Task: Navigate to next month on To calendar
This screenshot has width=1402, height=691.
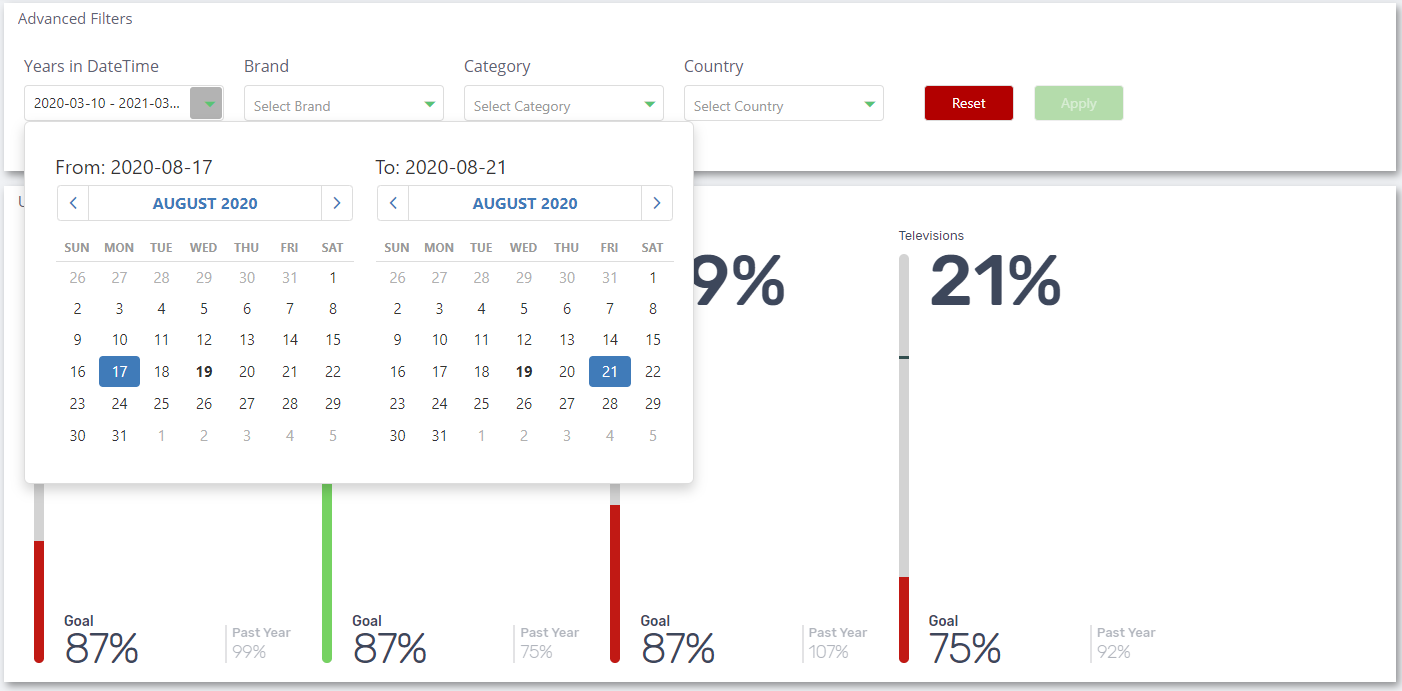Action: pyautogui.click(x=657, y=203)
